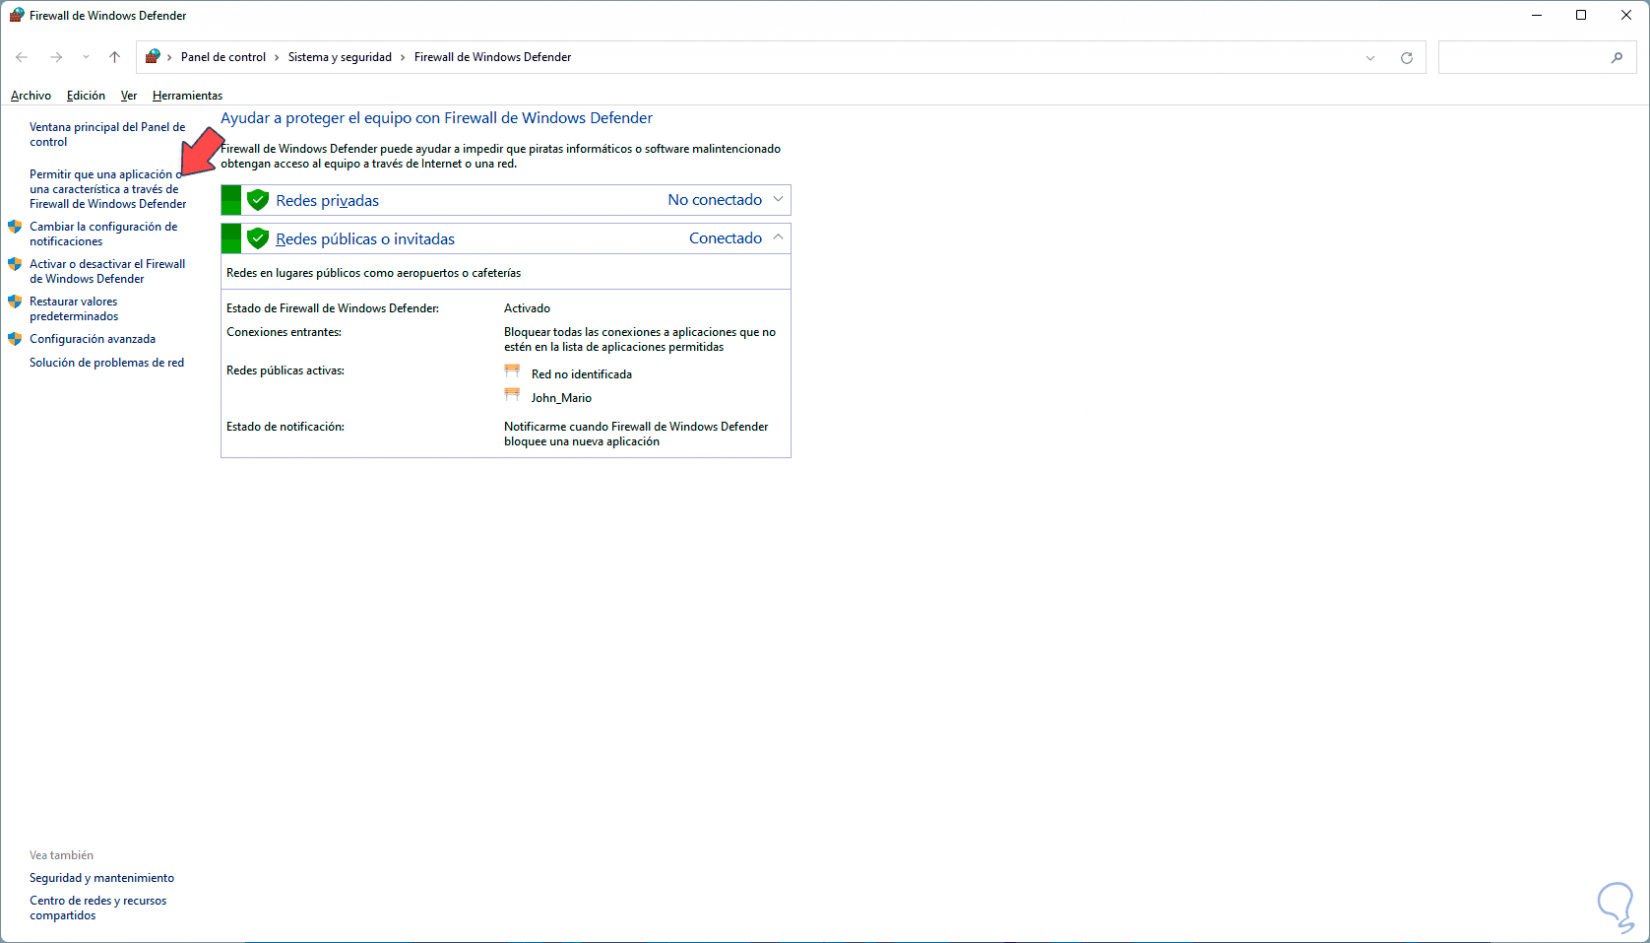The height and width of the screenshot is (943, 1650).
Task: Navigate to Panel de control breadcrumb
Action: pyautogui.click(x=223, y=57)
